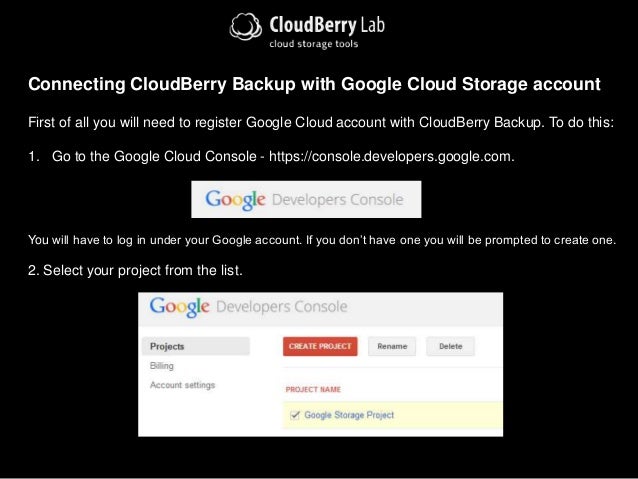Click the CloudBerry Lab title text
Image resolution: width=638 pixels, height=479 pixels.
[x=327, y=25]
